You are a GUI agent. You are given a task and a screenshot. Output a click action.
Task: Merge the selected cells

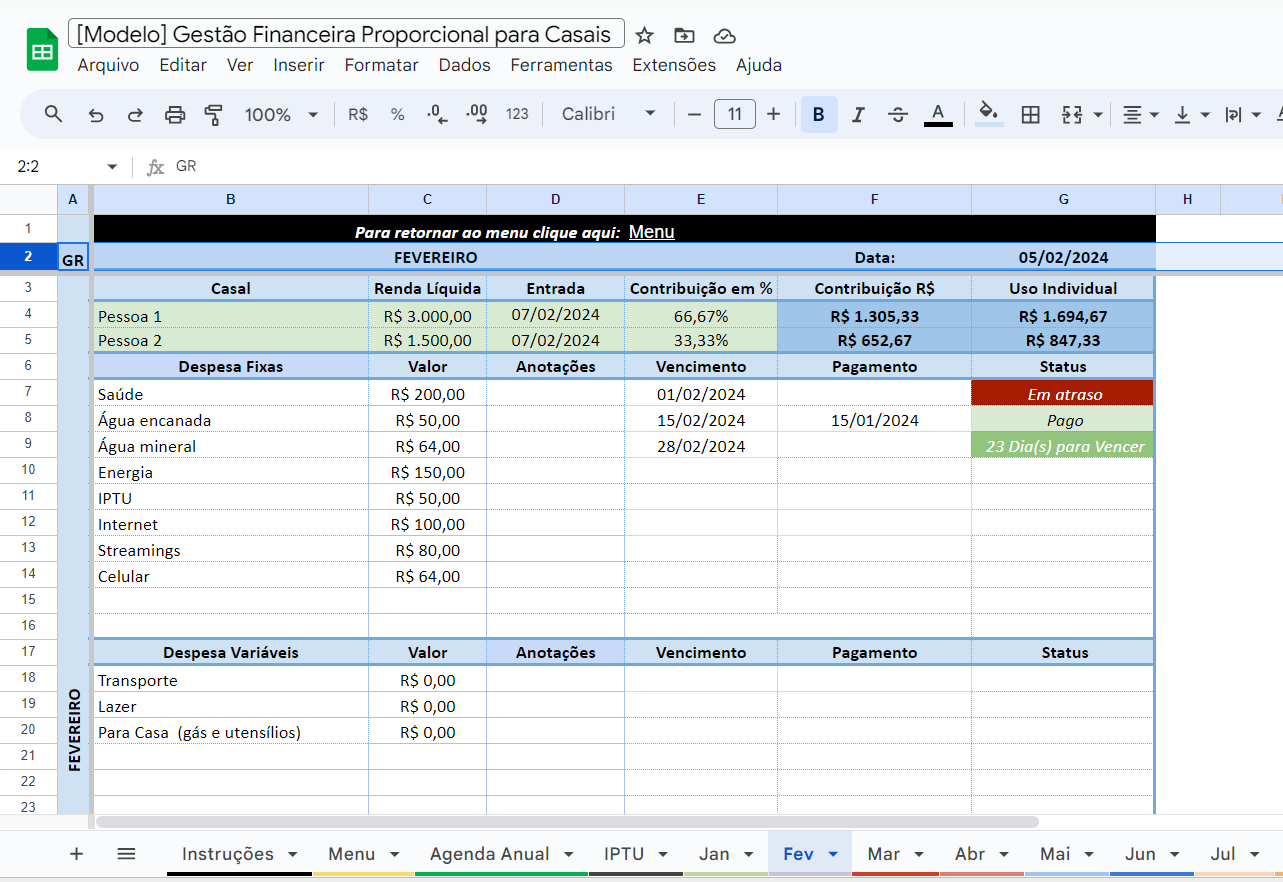1072,114
